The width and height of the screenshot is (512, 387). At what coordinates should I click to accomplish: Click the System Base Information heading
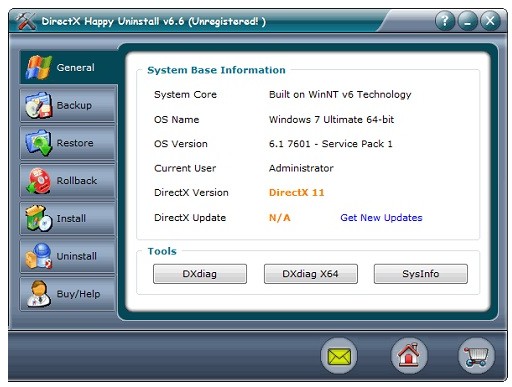tap(216, 70)
